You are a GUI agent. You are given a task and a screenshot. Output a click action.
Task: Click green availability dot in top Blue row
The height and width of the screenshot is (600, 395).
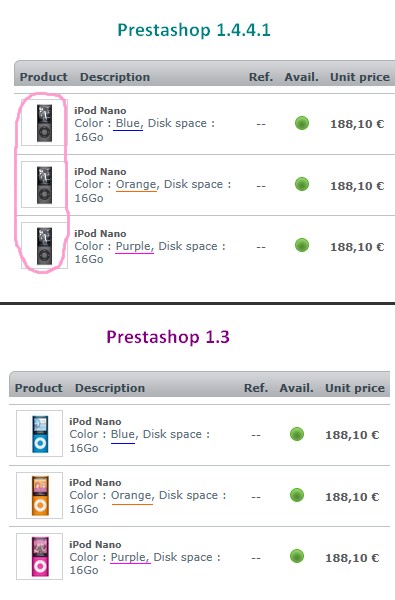[302, 123]
